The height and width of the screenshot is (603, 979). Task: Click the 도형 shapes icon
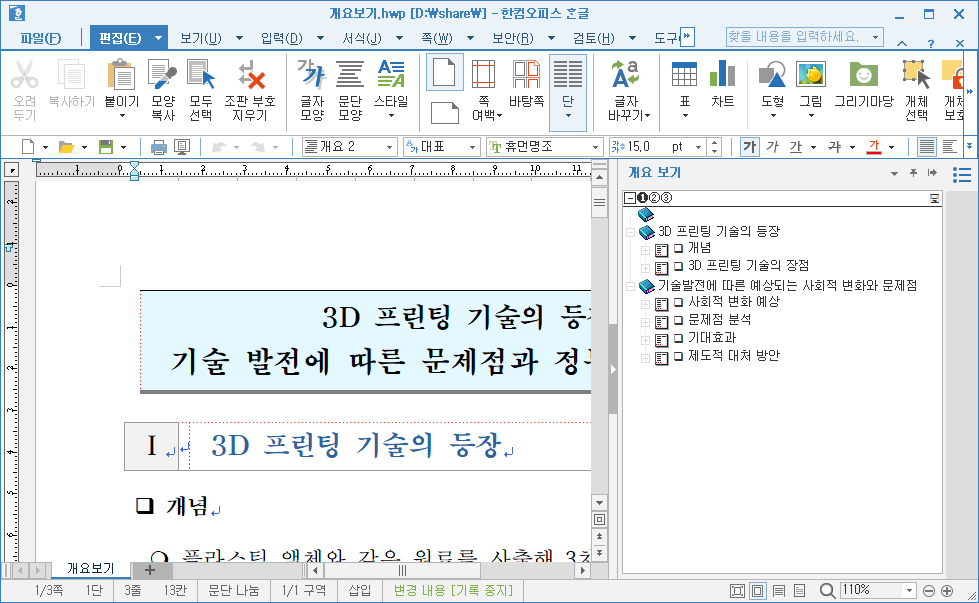point(772,75)
